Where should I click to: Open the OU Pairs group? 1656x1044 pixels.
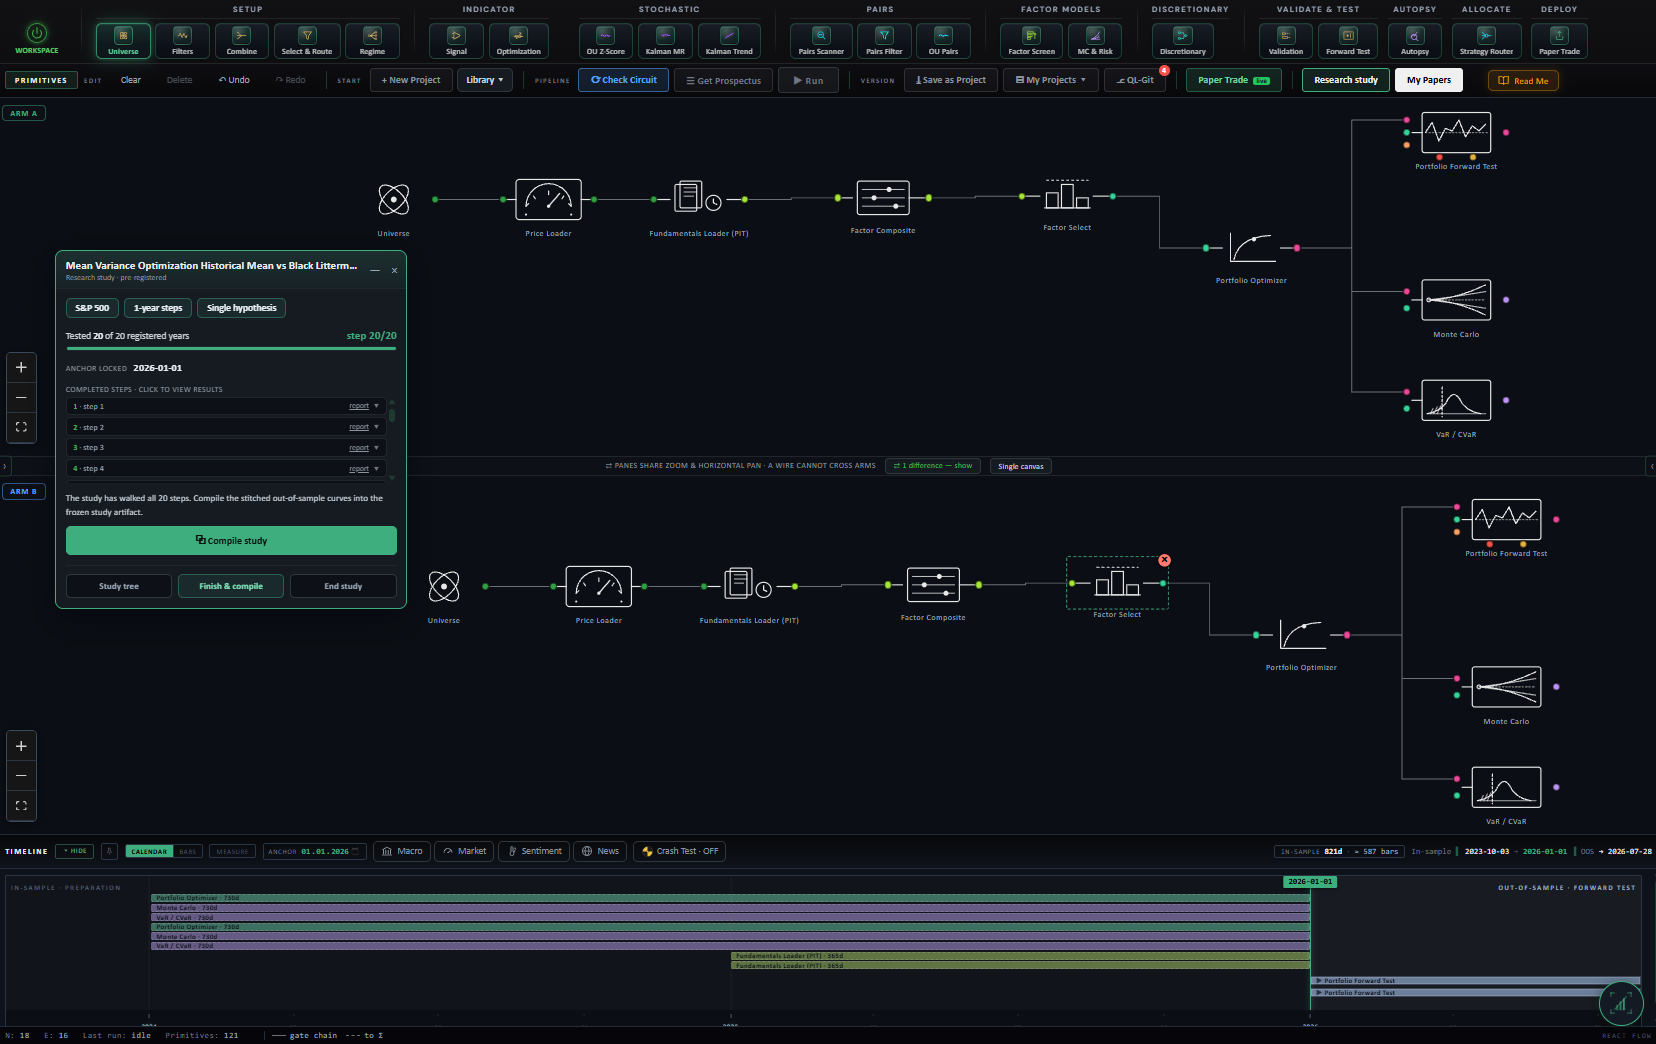pos(943,41)
